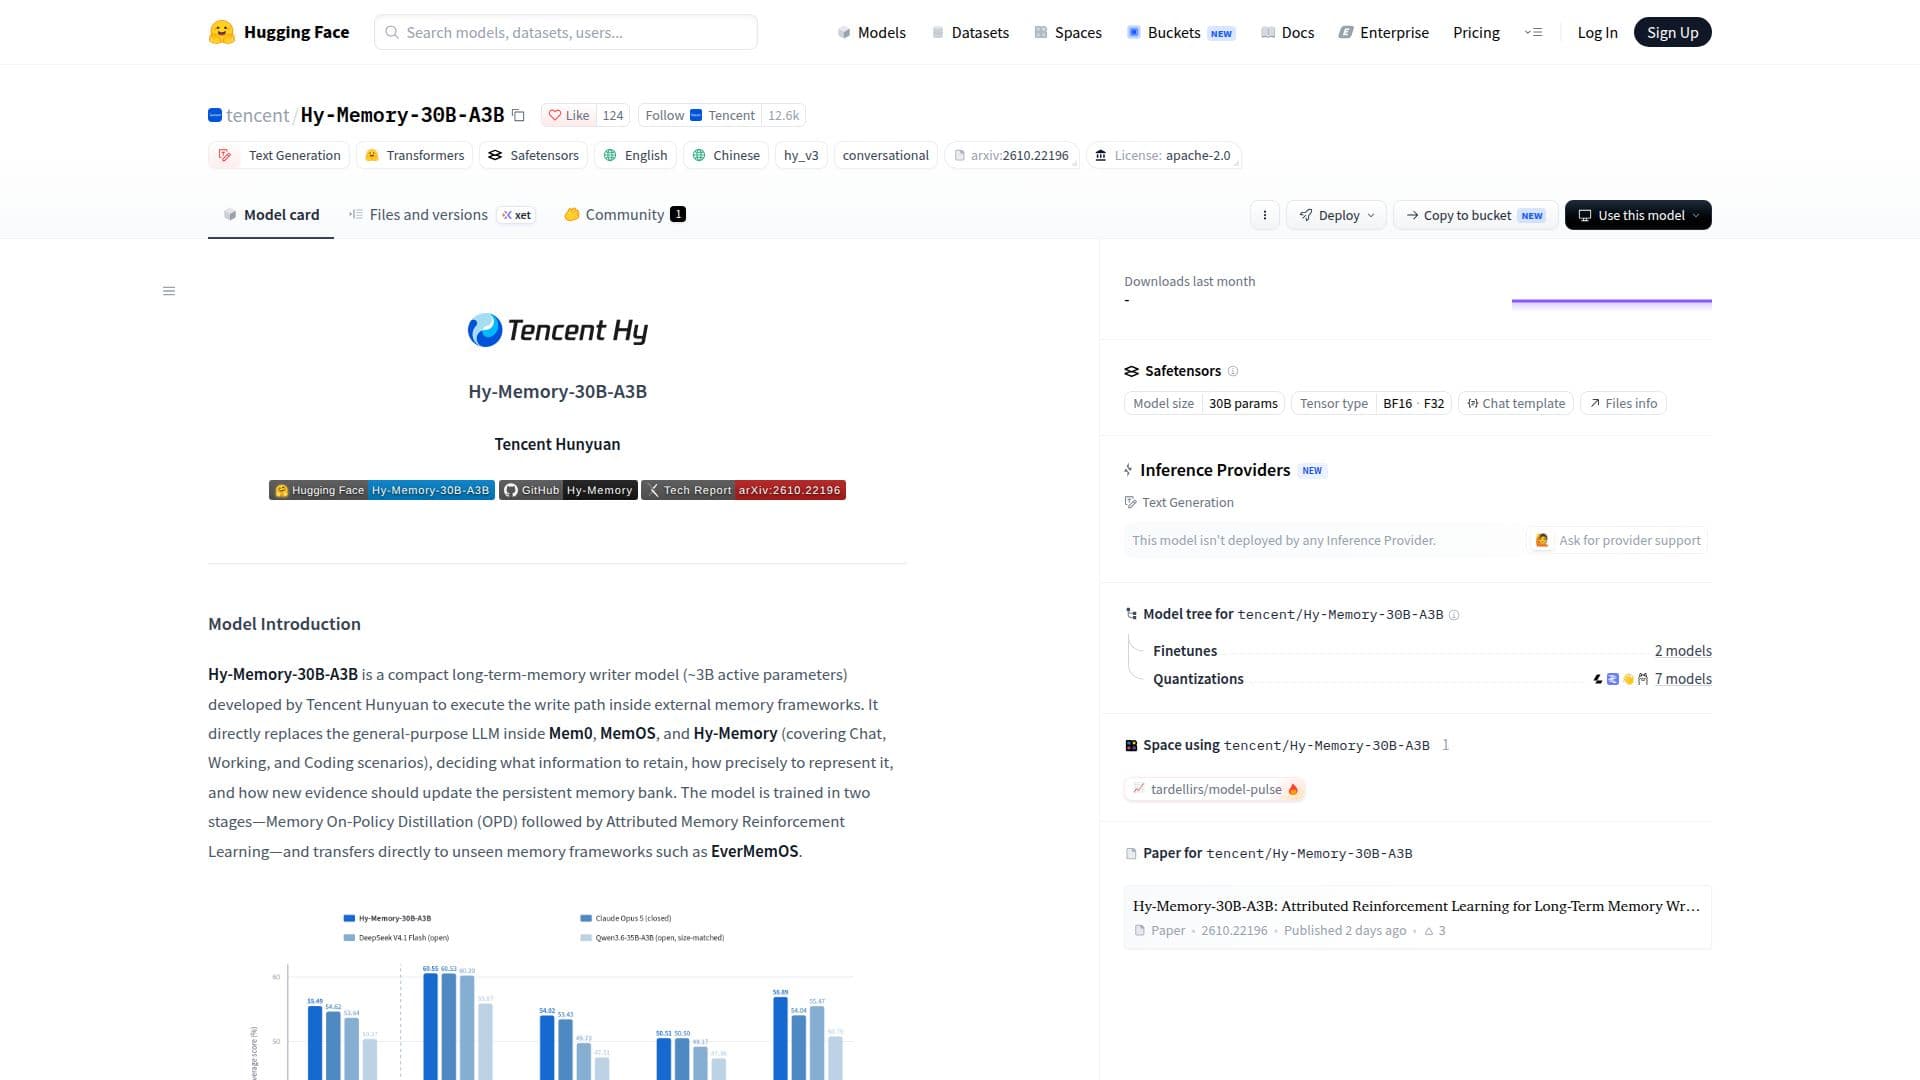
Task: Click the arxiv:2610.22196 tag
Action: click(1011, 155)
